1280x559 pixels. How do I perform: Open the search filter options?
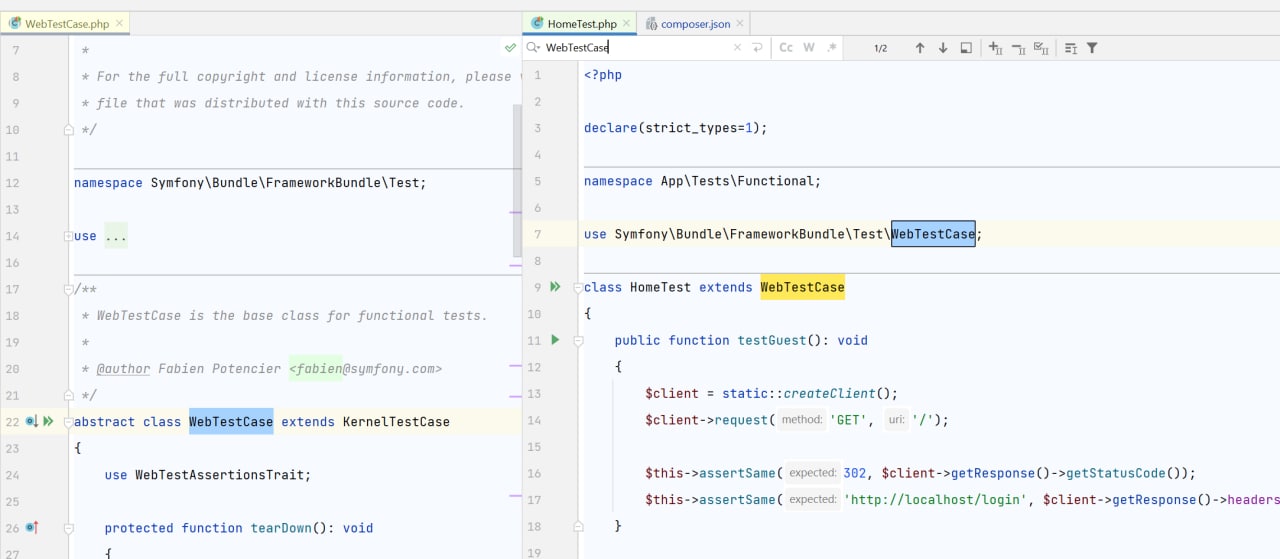coord(1092,48)
